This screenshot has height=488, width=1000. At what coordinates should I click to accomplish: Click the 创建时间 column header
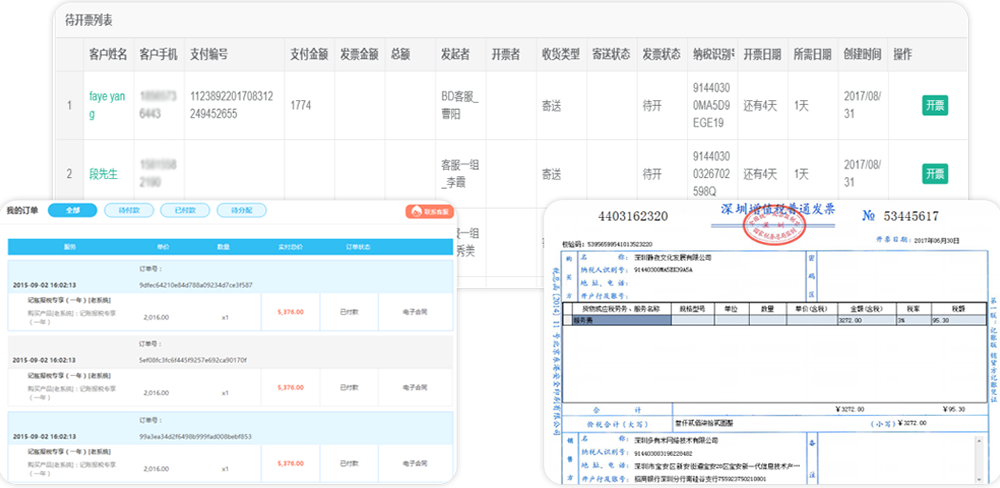point(862,54)
